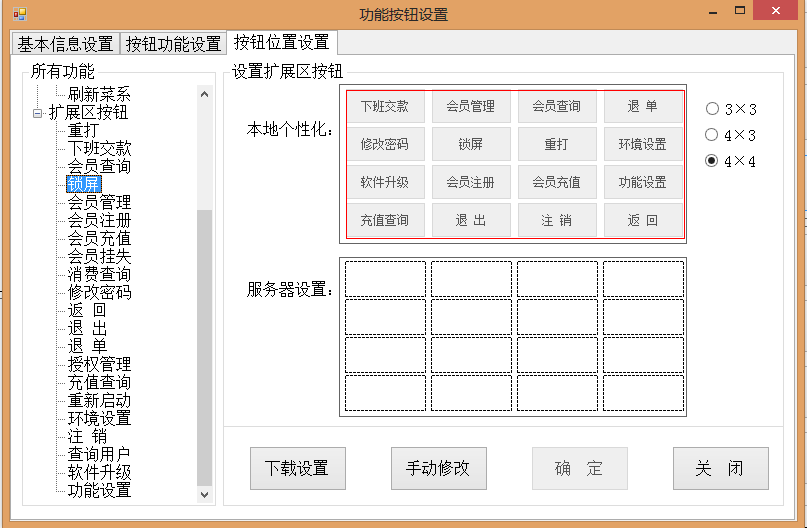Click the 退 单 grid button

coord(643,107)
